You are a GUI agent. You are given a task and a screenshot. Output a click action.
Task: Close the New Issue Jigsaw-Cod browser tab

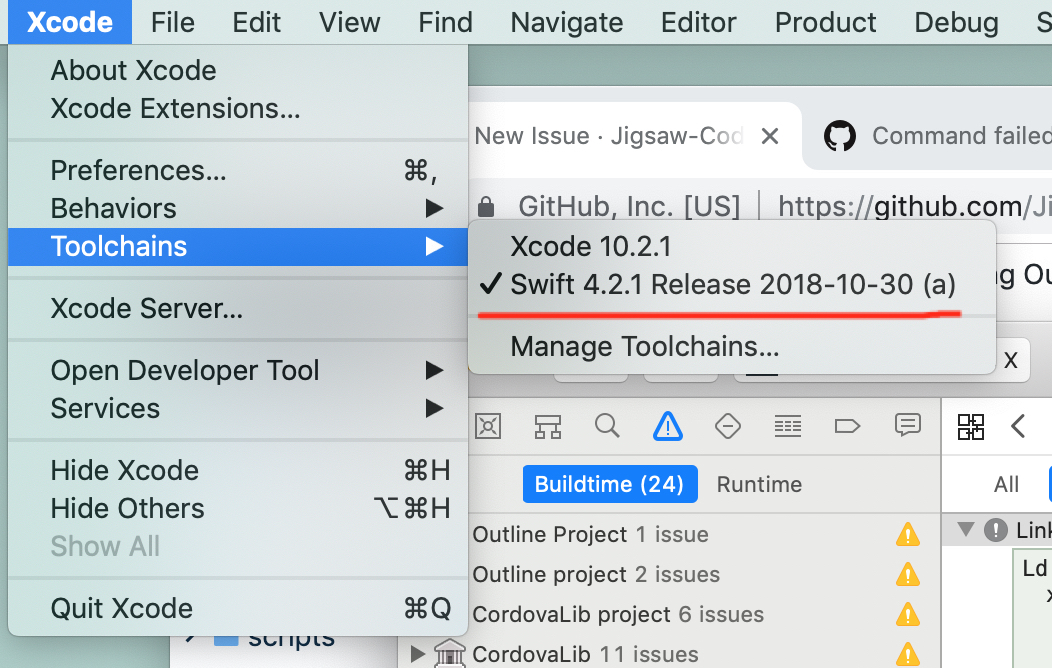(x=769, y=135)
